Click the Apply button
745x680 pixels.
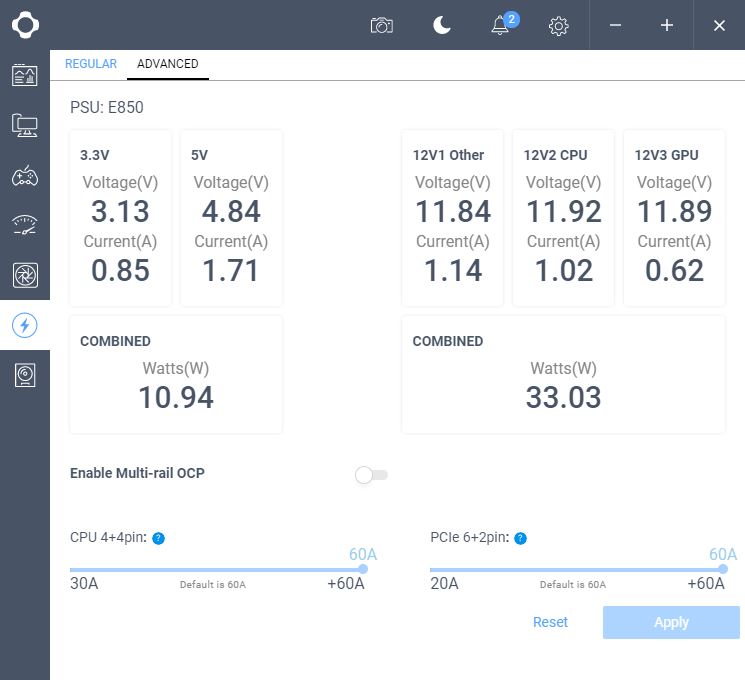pyautogui.click(x=671, y=623)
